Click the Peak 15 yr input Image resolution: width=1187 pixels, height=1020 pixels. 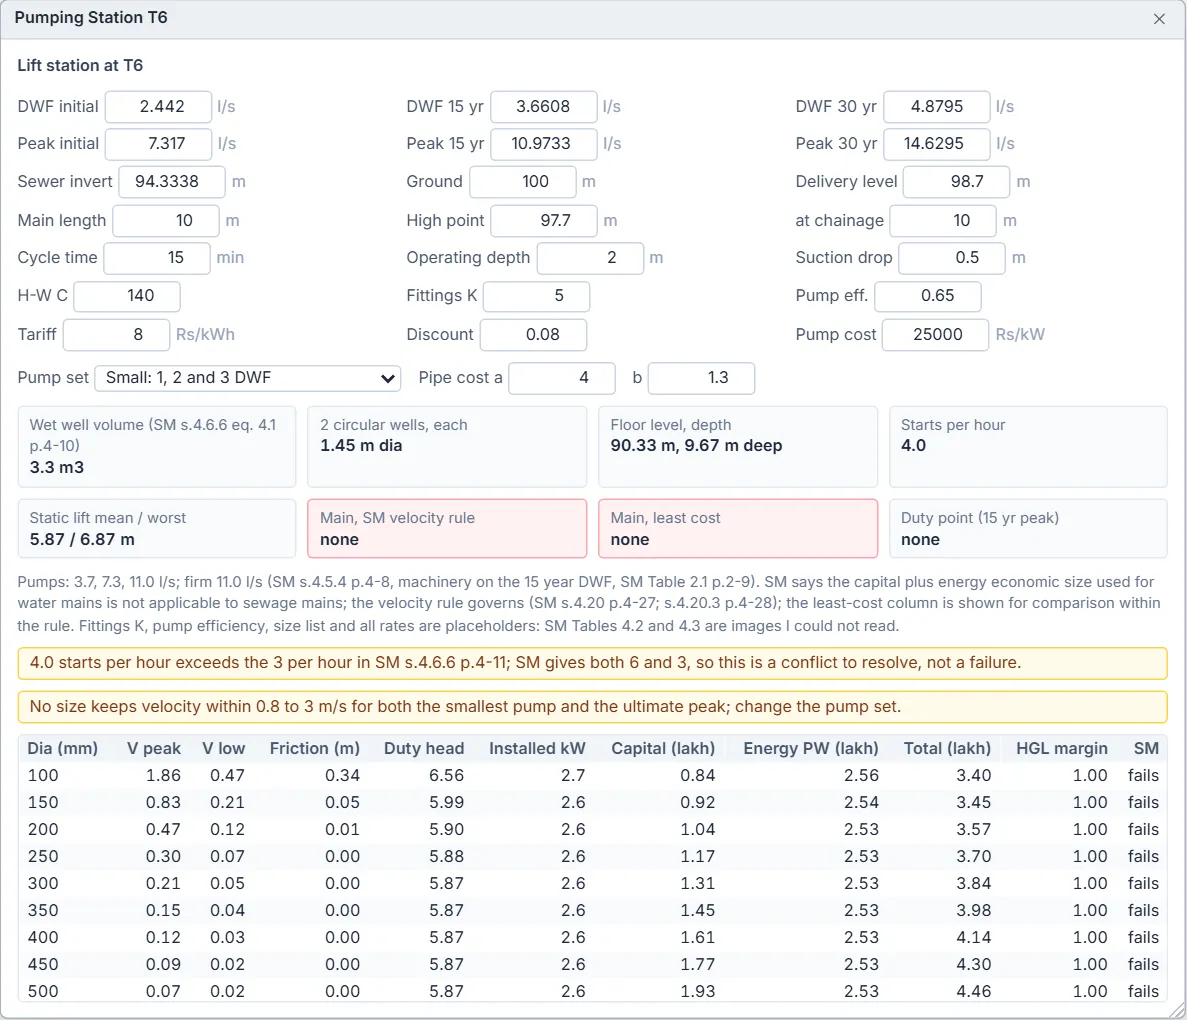(544, 144)
